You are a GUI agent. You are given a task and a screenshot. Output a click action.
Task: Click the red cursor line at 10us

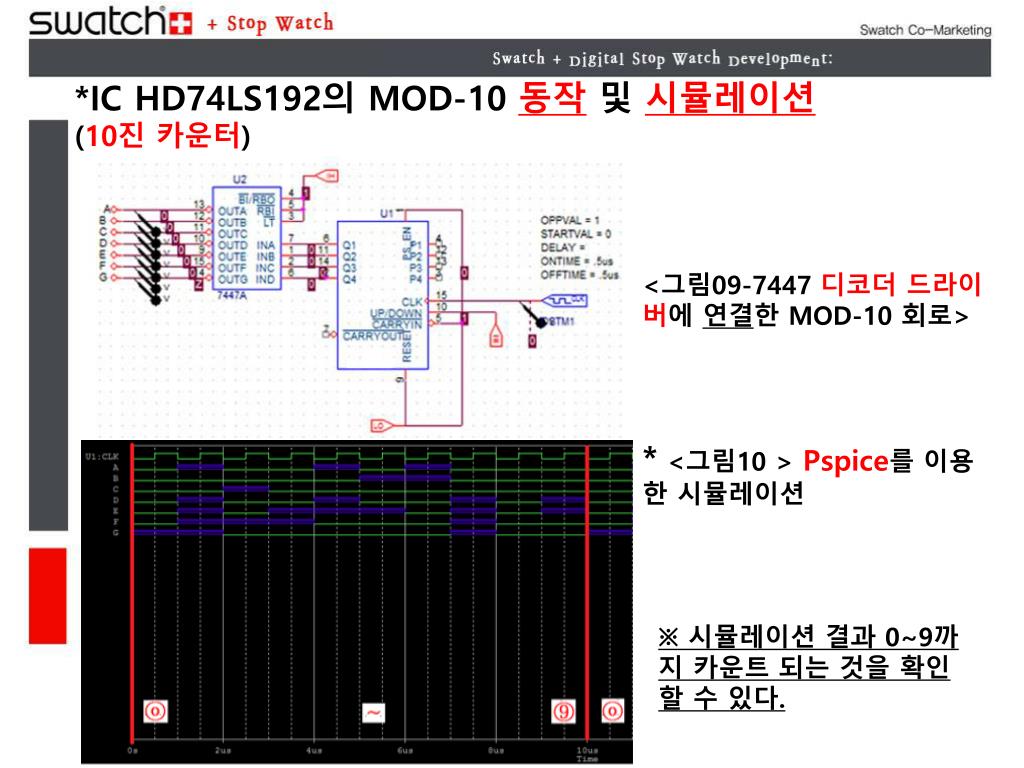(587, 594)
